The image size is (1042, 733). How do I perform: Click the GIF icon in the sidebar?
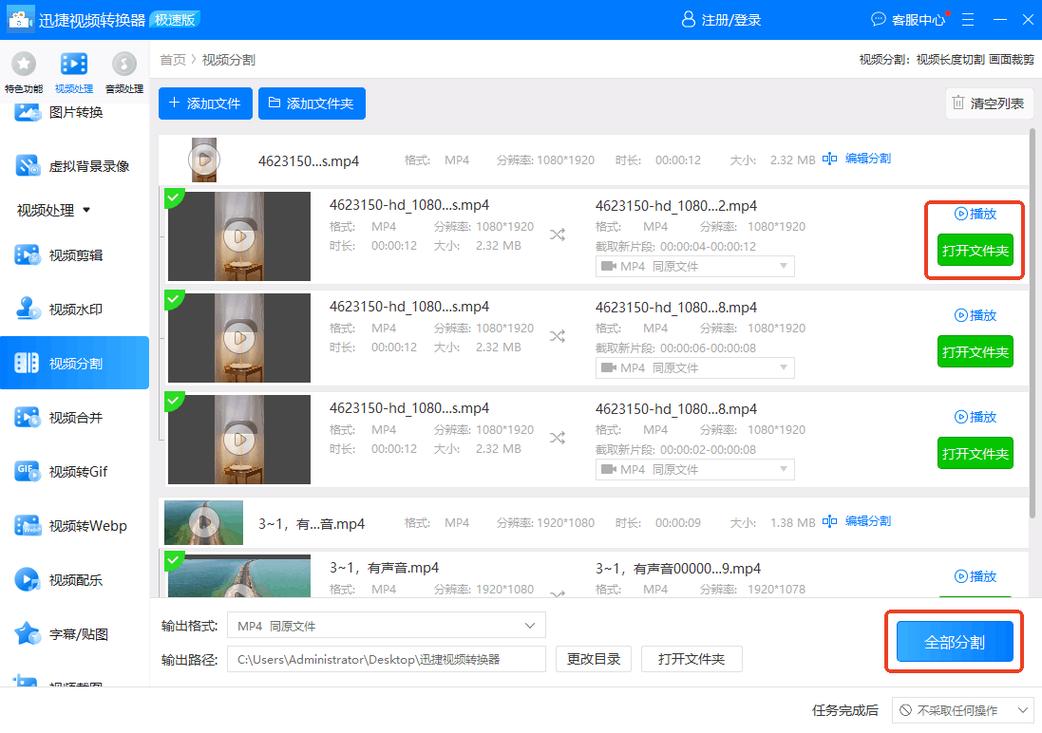click(27, 471)
